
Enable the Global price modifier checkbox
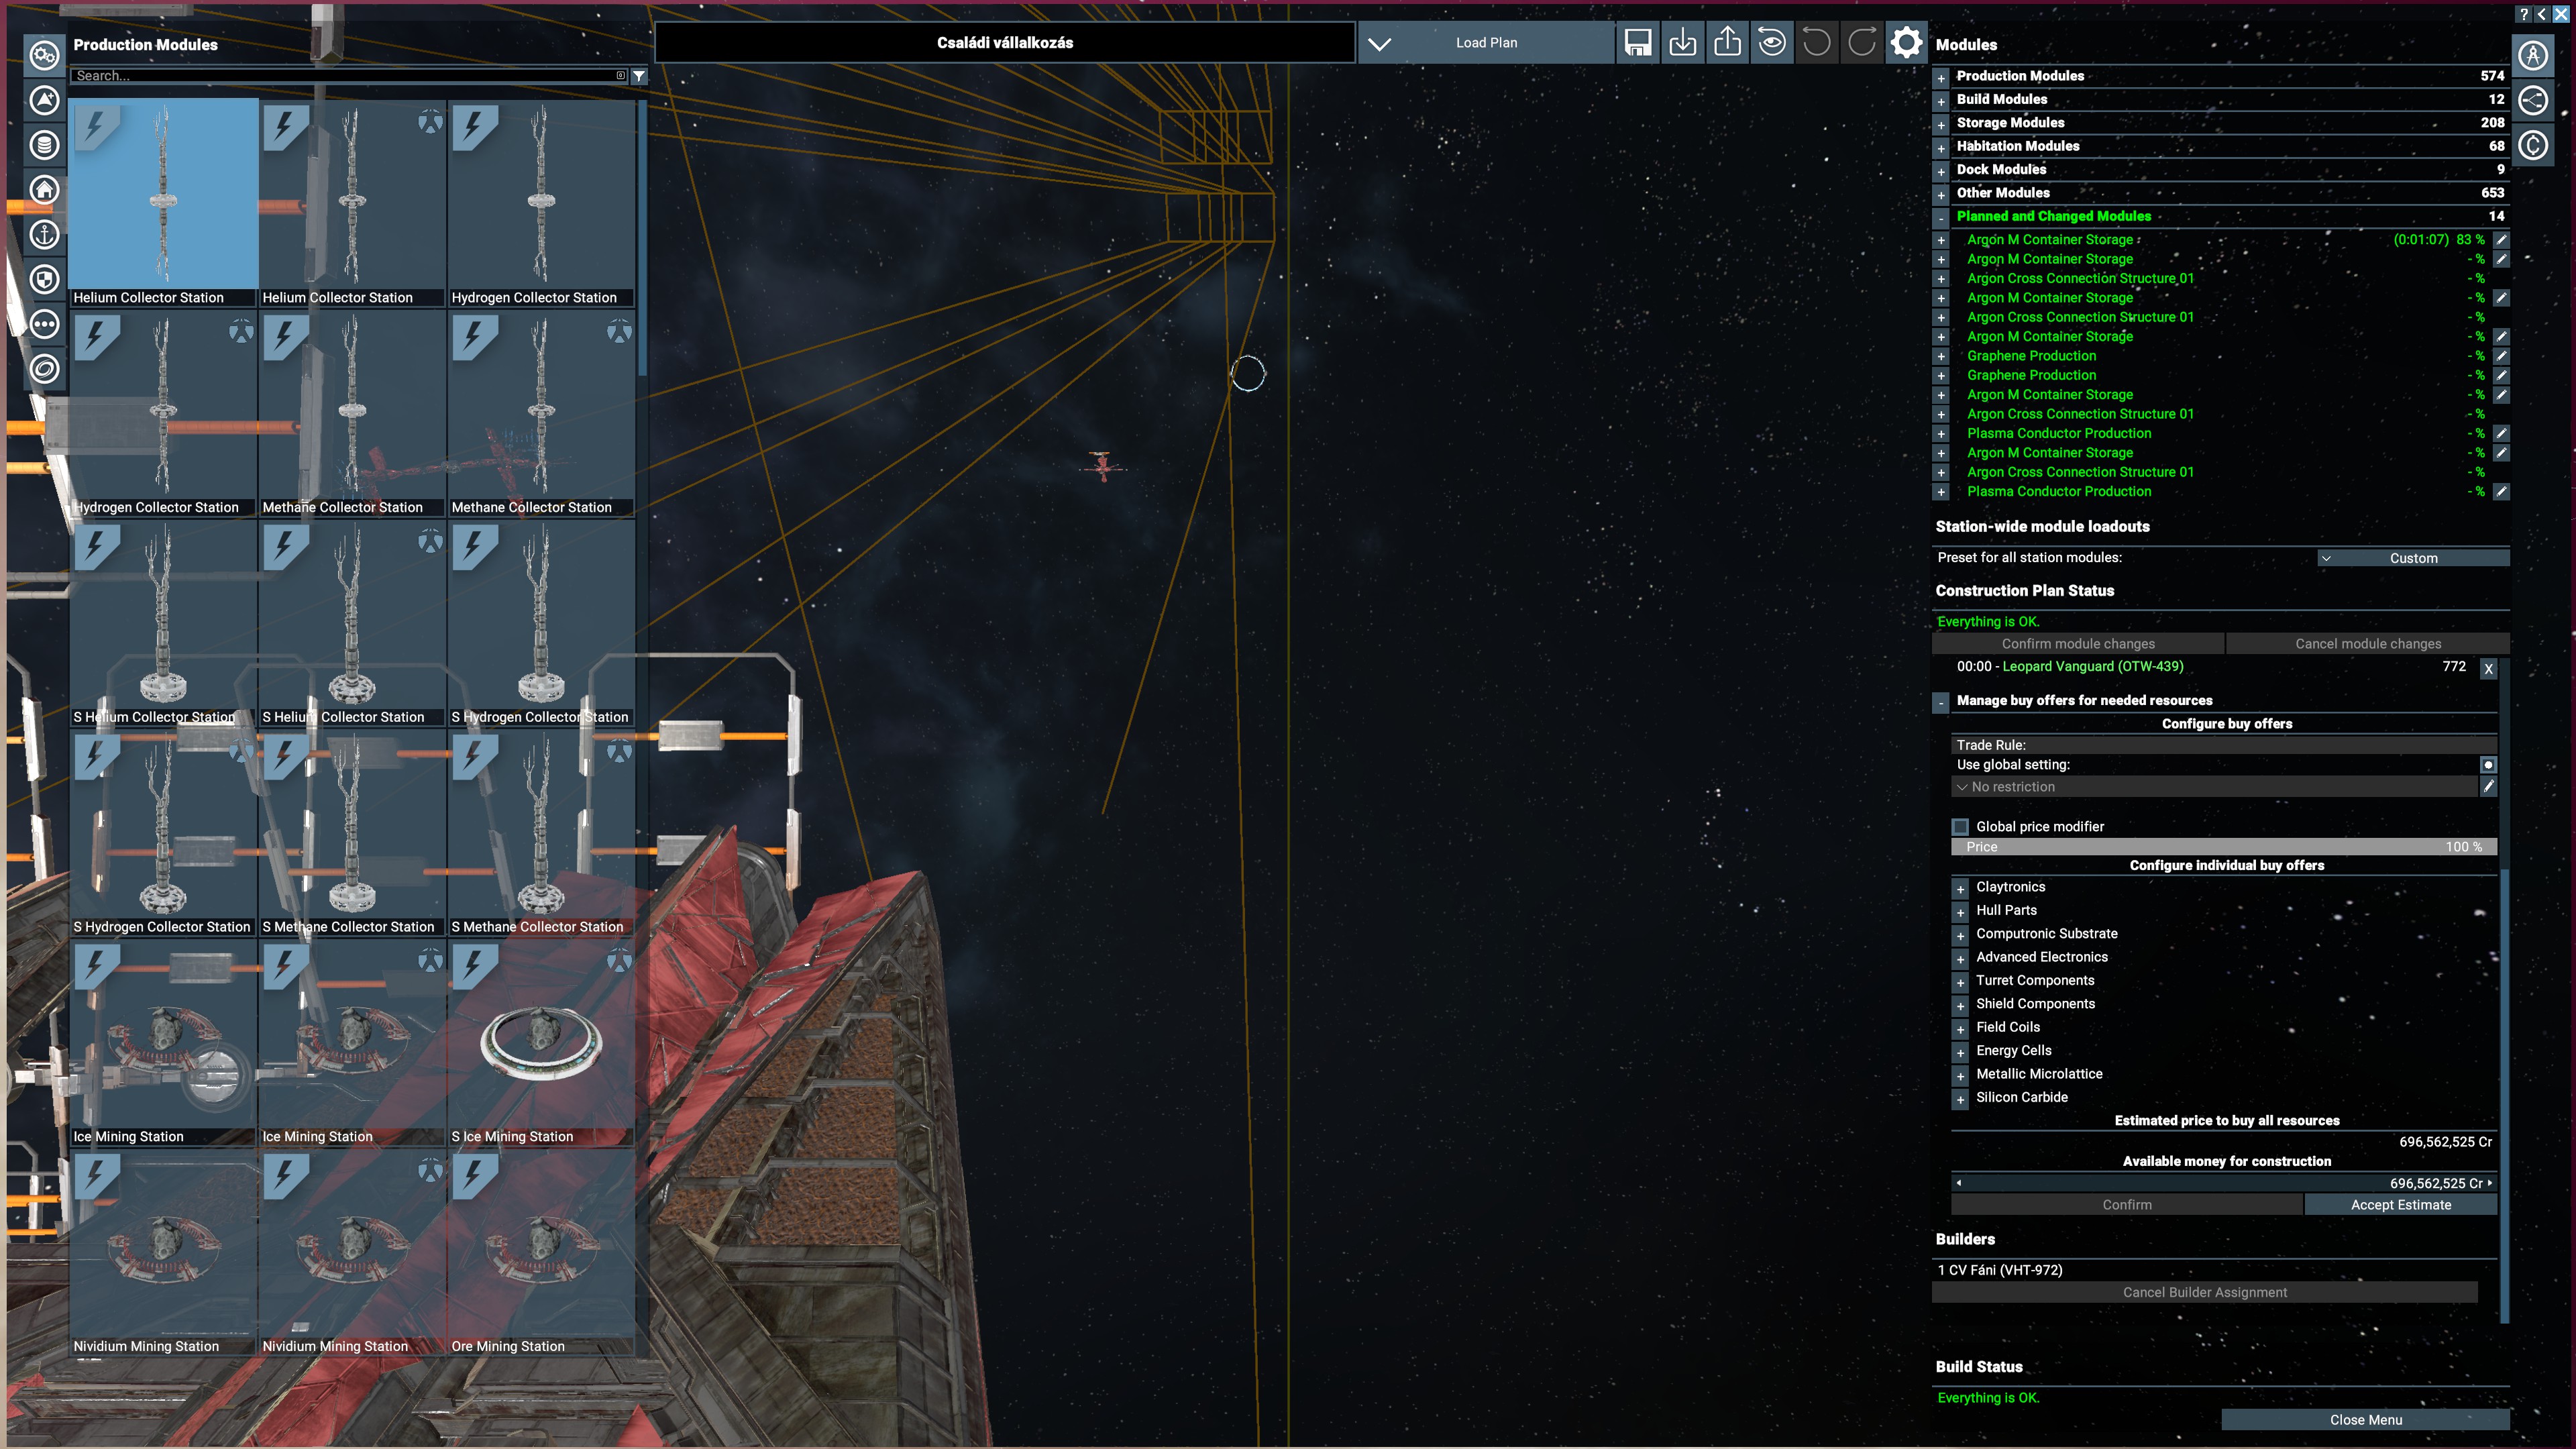point(1961,827)
